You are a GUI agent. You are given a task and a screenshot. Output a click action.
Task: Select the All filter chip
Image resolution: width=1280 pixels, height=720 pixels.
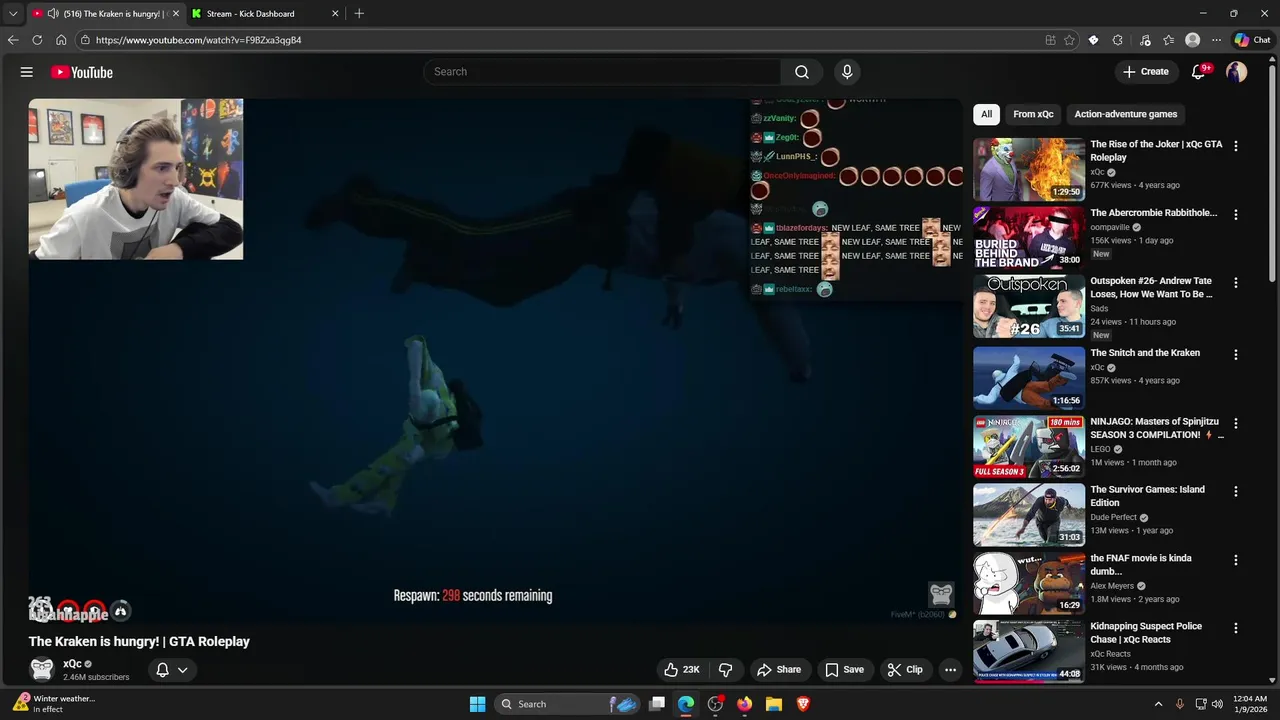(x=986, y=114)
